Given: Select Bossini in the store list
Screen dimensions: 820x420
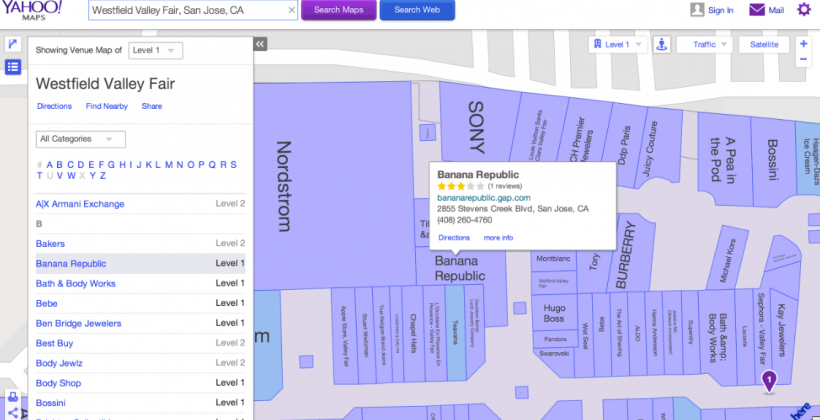Looking at the screenshot, I should pyautogui.click(x=140, y=403).
